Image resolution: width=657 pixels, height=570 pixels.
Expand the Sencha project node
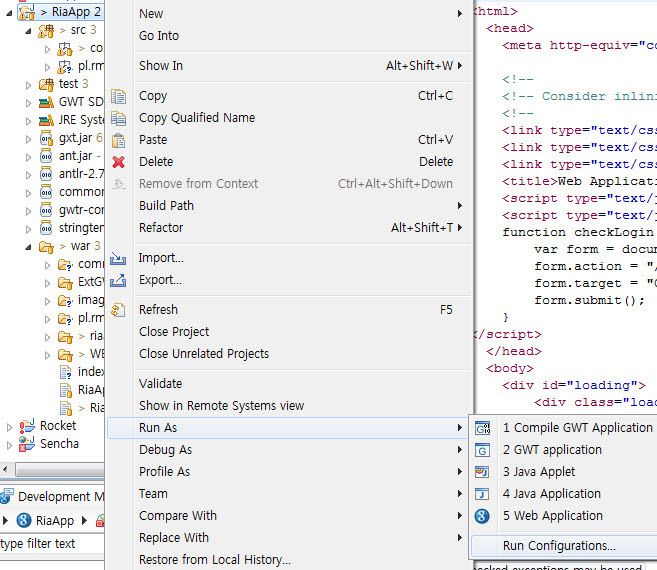[x=9, y=445]
